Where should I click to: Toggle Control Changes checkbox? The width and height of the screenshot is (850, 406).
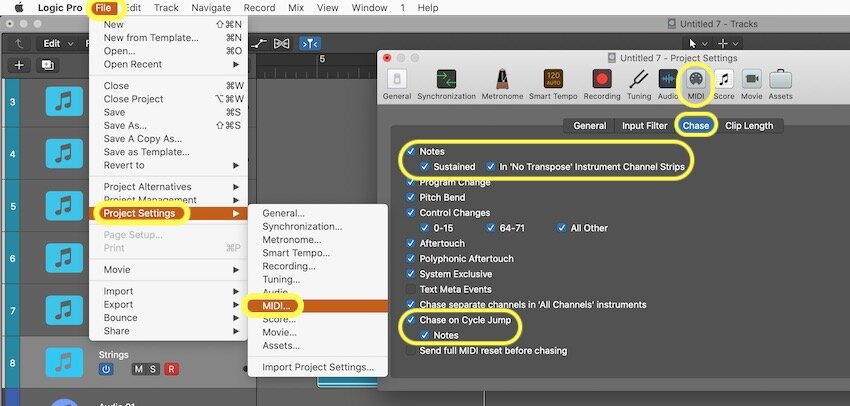pyautogui.click(x=411, y=212)
